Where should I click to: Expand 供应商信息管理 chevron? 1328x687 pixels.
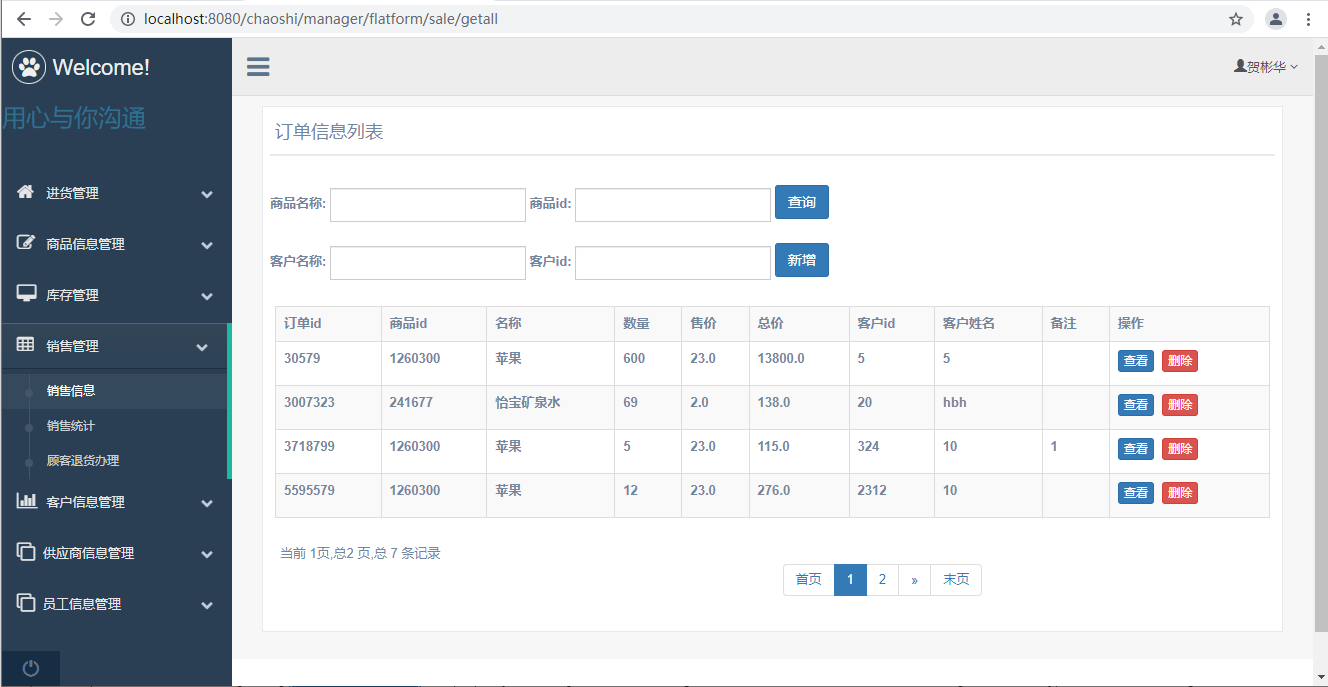(207, 554)
